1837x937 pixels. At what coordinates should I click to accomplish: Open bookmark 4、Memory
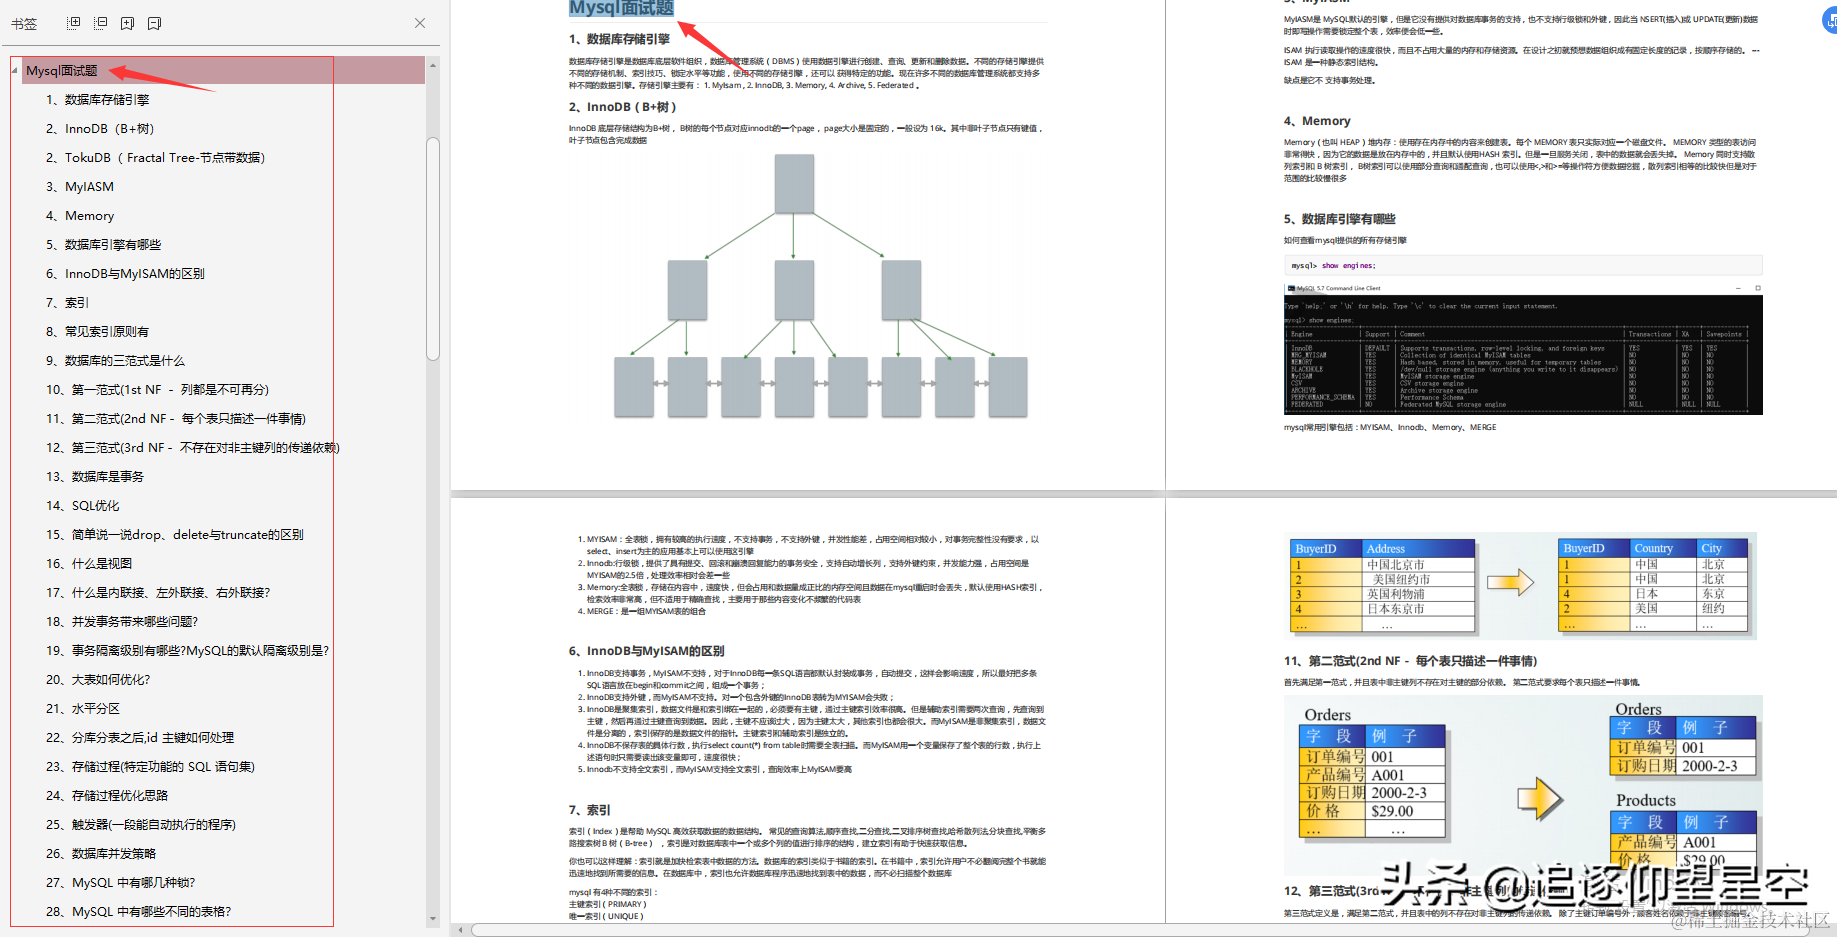[80, 215]
